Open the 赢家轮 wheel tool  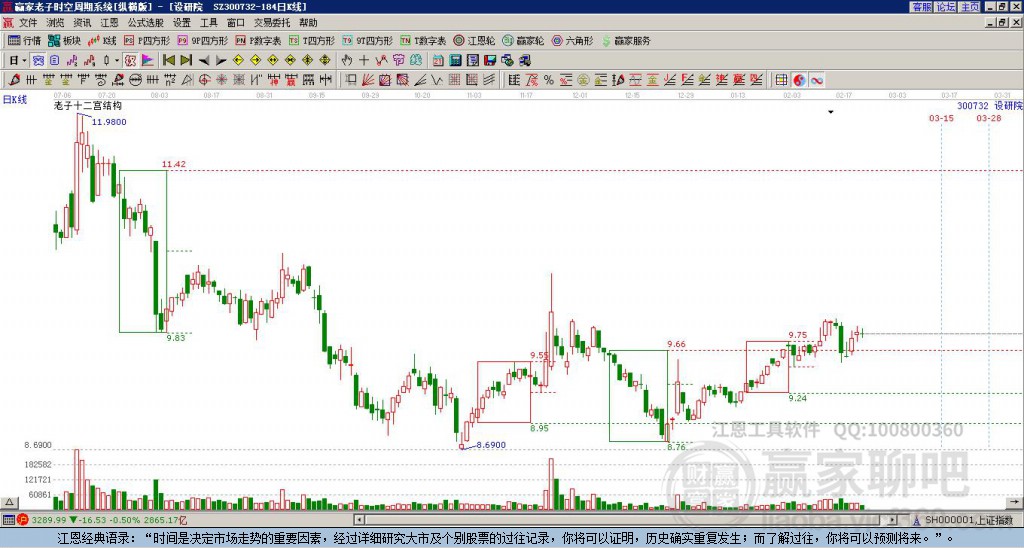[523, 40]
